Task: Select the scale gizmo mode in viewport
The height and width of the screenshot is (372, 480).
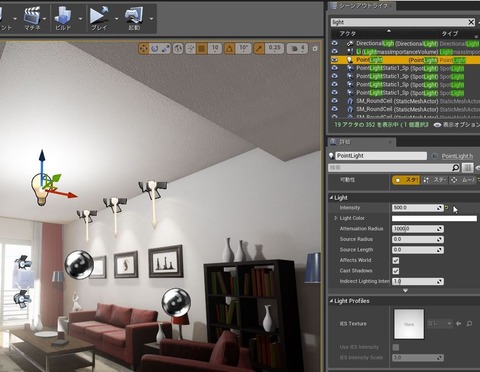Action: [165, 48]
